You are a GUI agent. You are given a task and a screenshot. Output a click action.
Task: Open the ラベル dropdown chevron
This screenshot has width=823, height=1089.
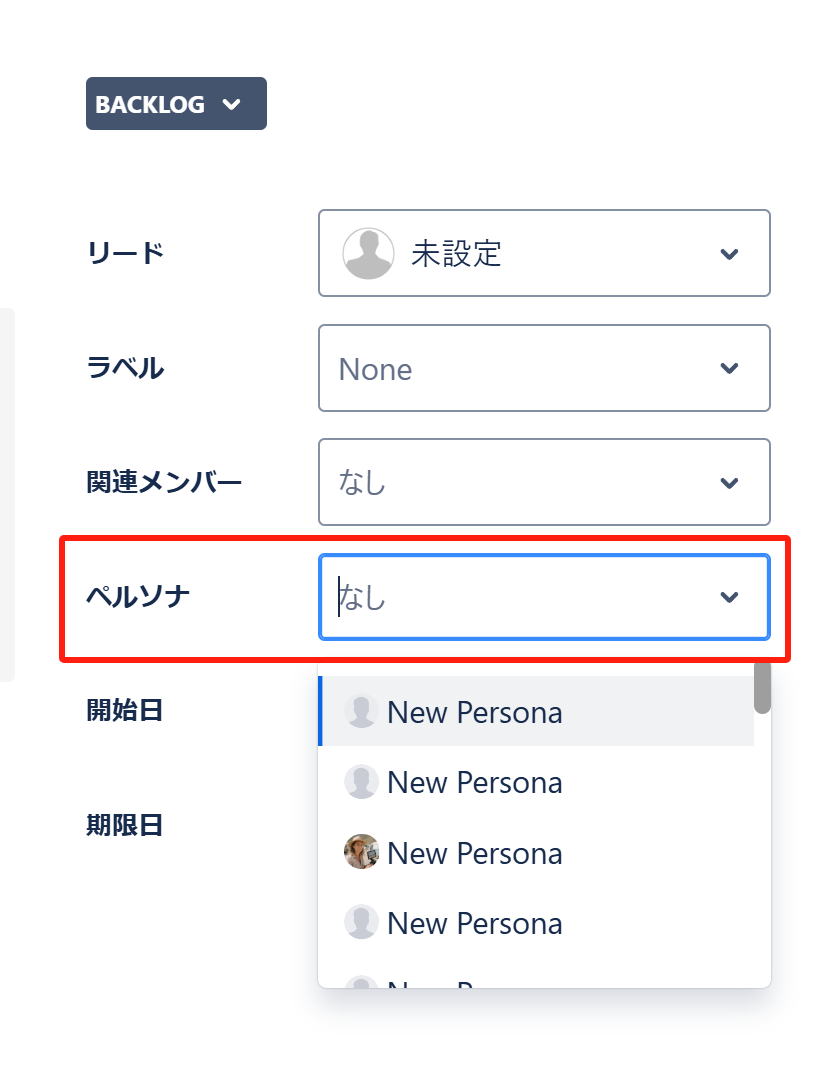[729, 368]
